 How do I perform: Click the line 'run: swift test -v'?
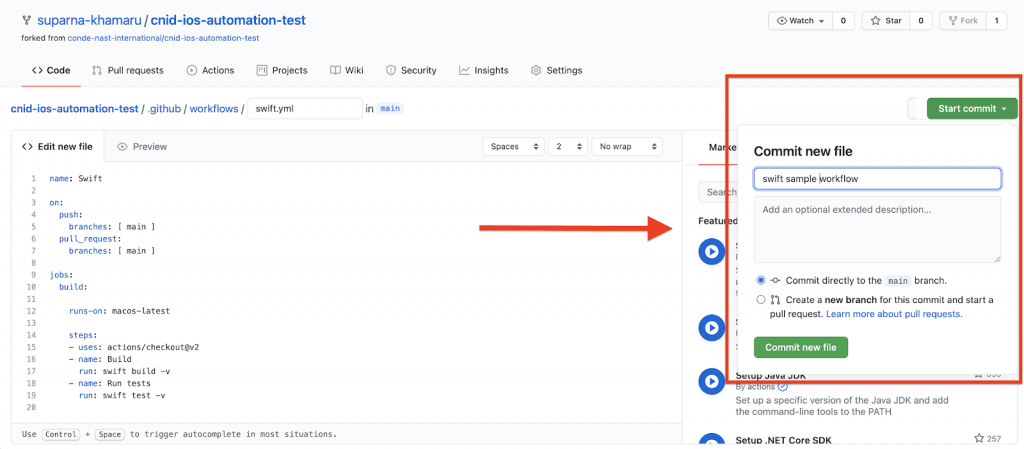122,395
